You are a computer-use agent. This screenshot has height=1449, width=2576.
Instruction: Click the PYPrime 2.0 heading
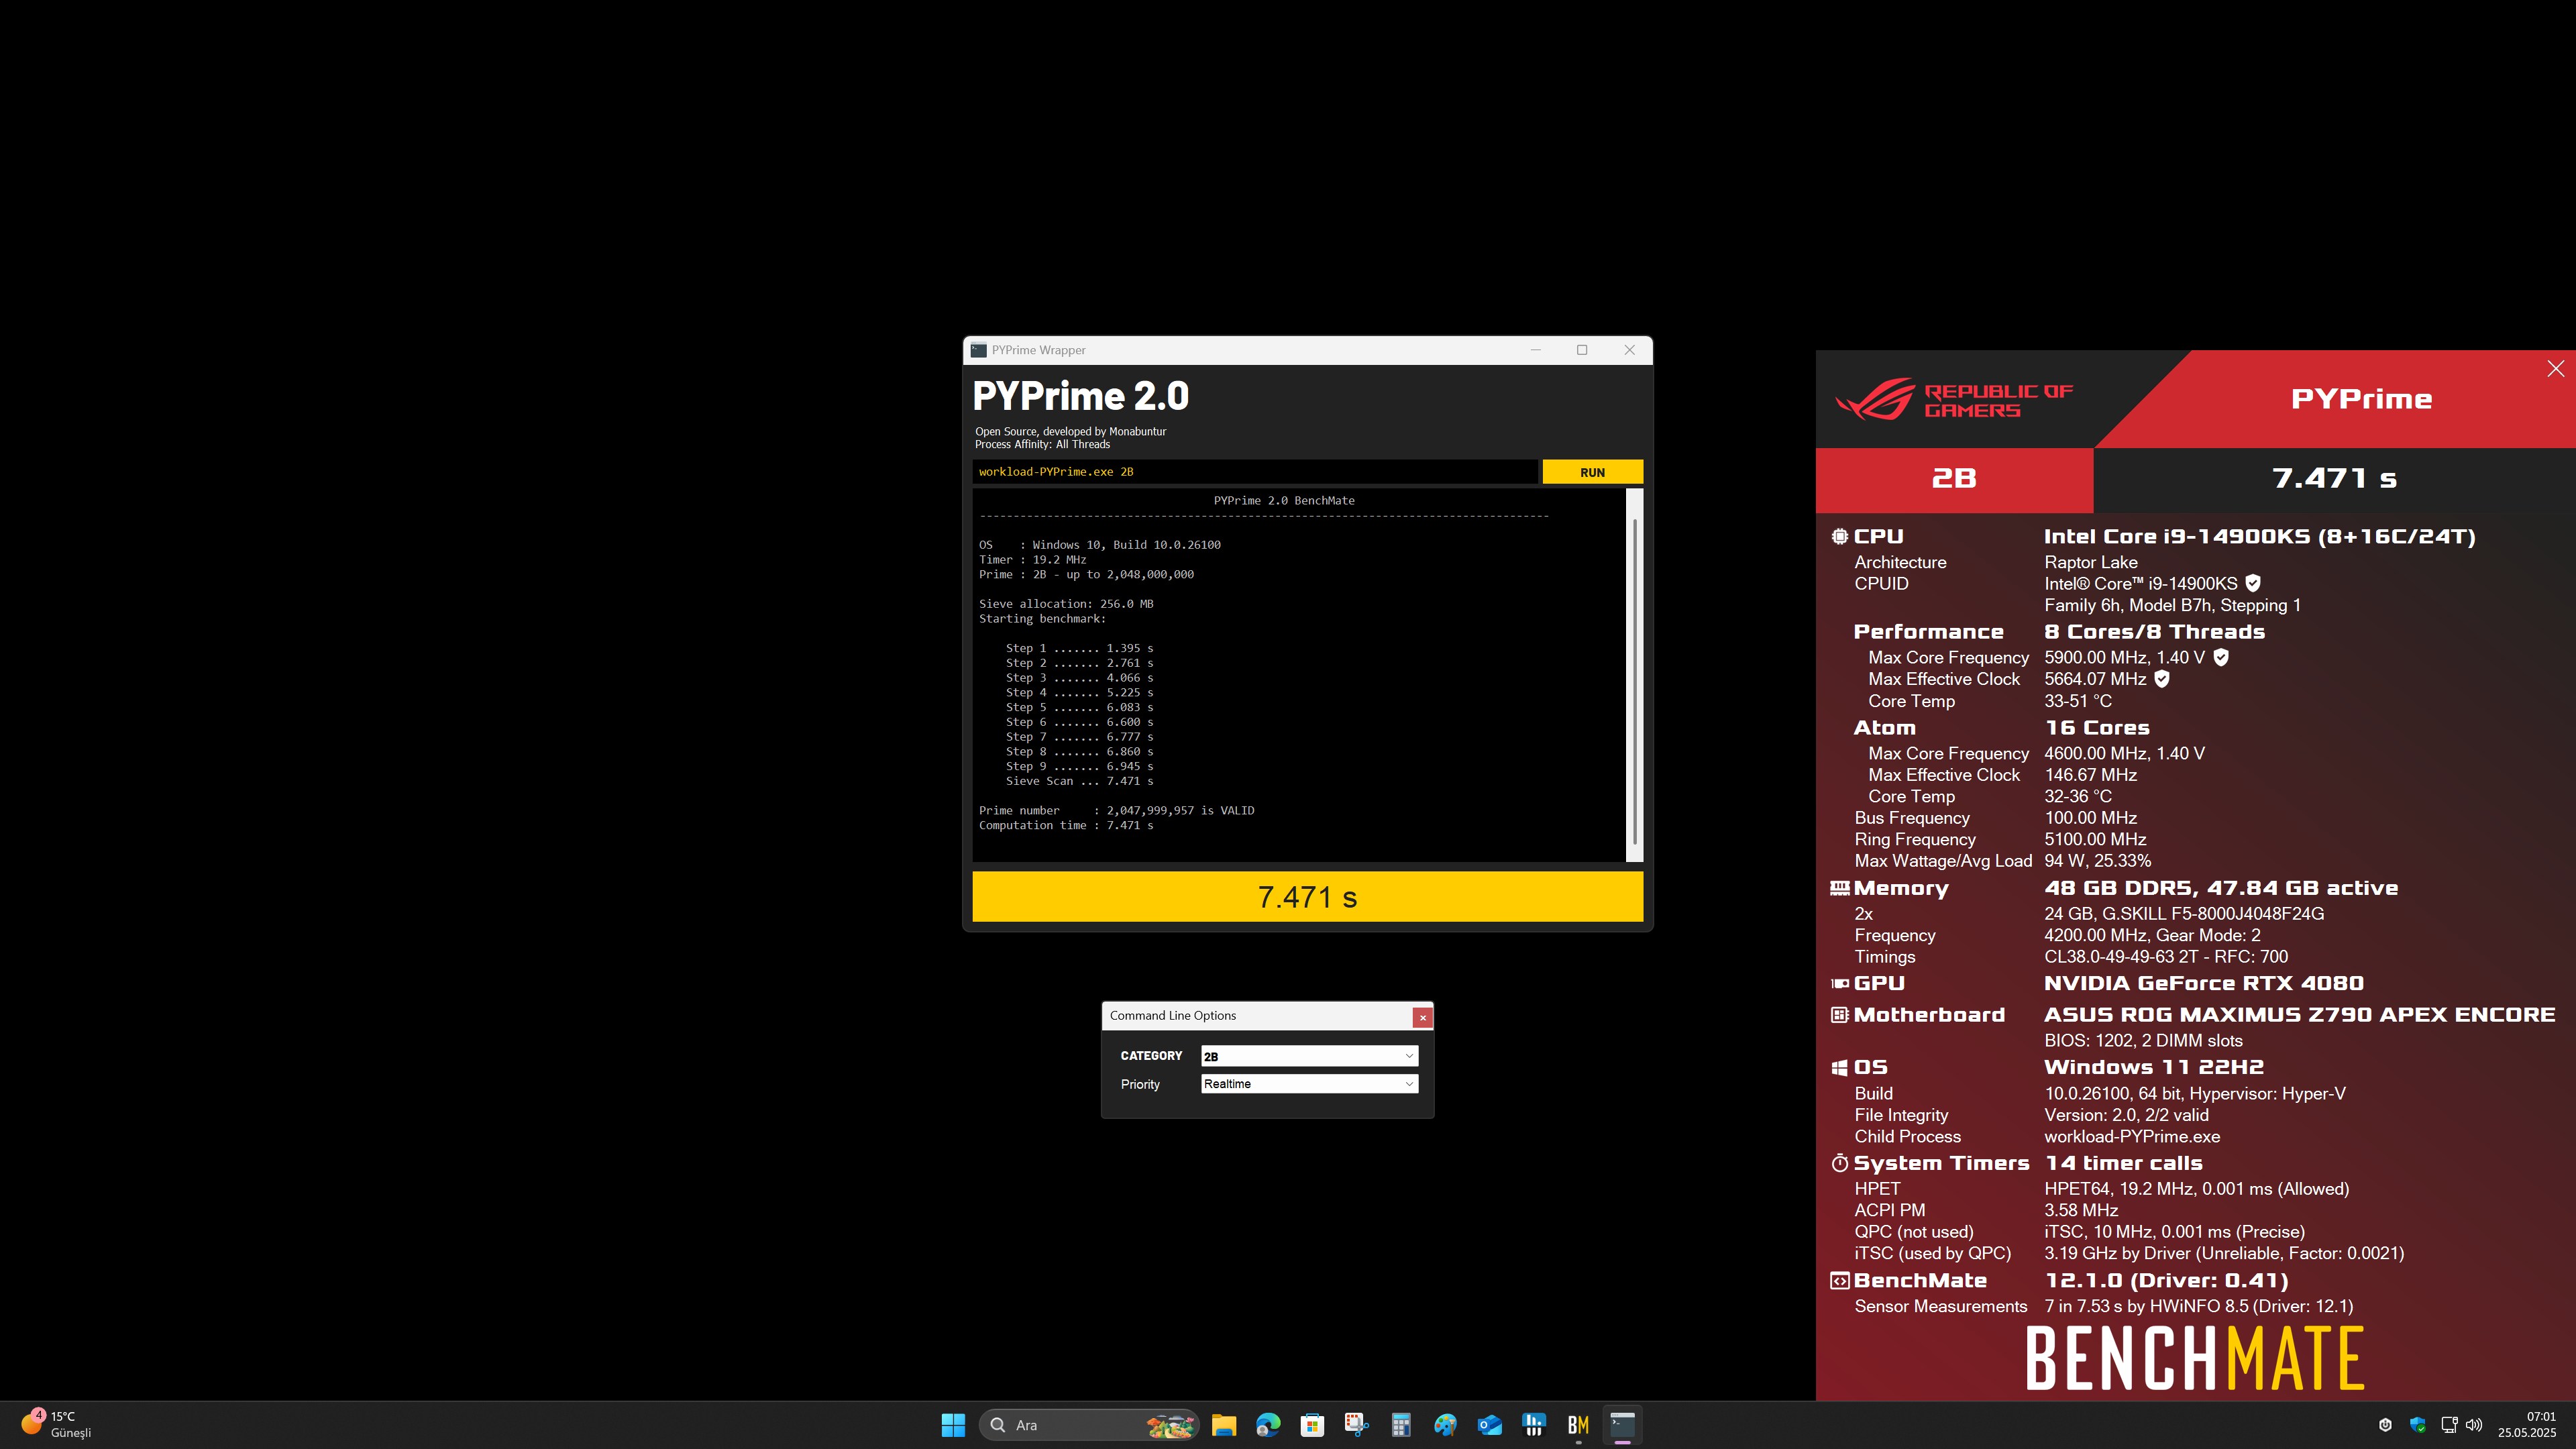point(1080,396)
